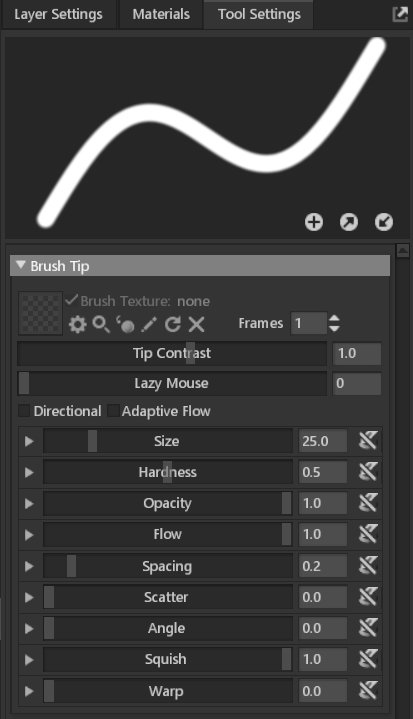413x719 pixels.
Task: Click the gear icon under Brush Texture
Action: 77,325
